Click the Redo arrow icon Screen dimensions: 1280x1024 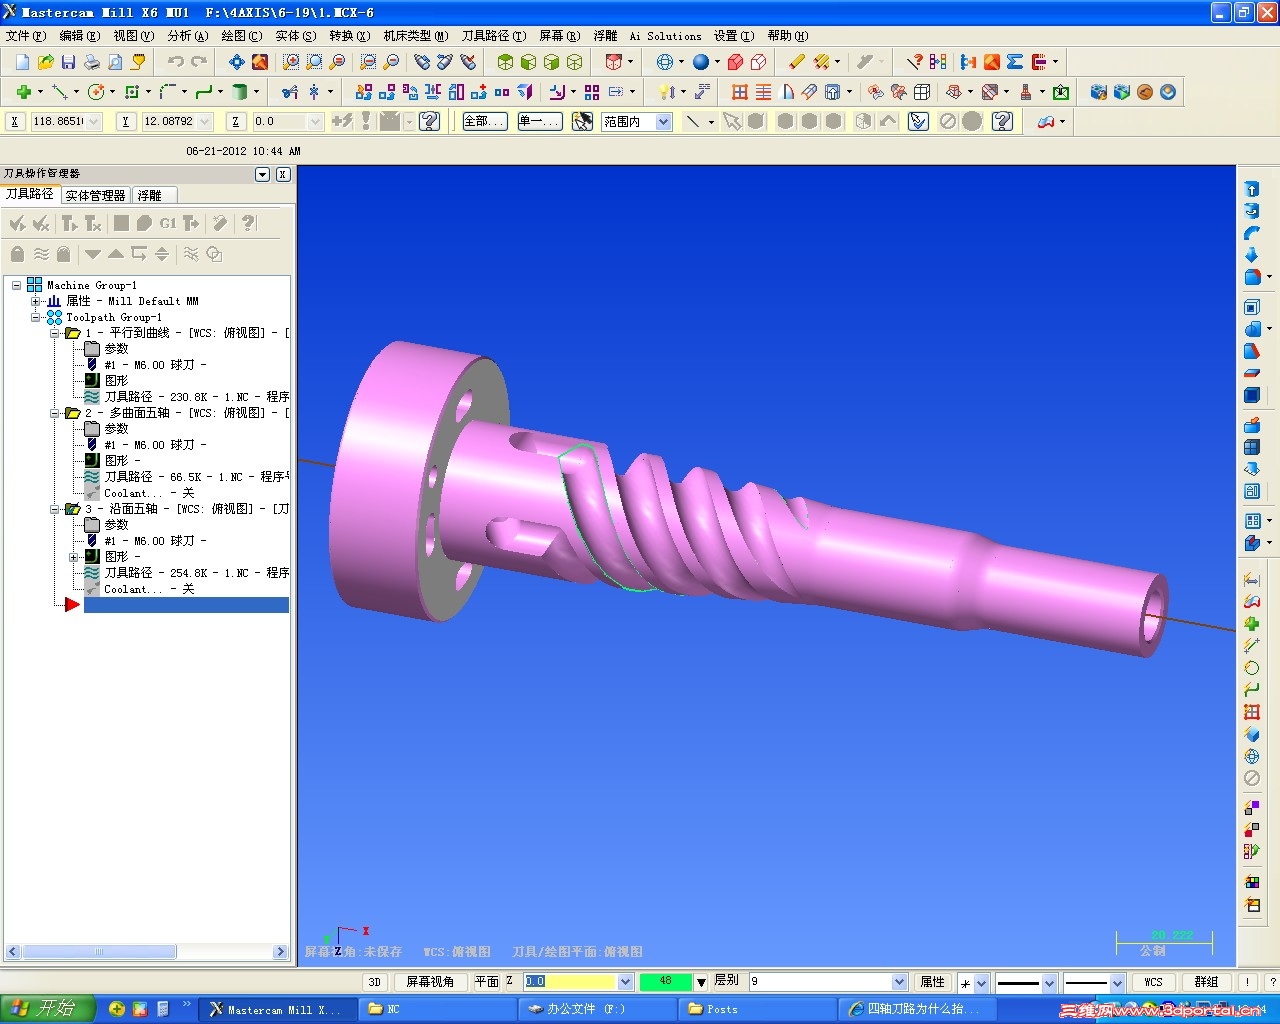(x=199, y=62)
